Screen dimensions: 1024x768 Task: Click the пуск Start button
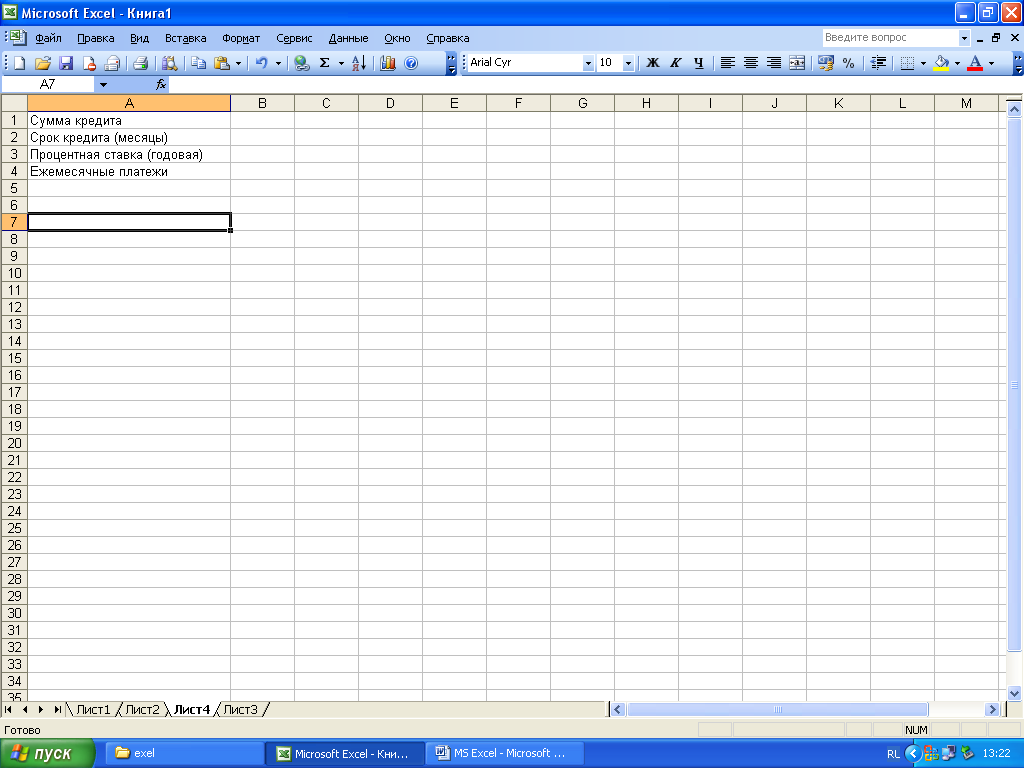click(x=48, y=754)
